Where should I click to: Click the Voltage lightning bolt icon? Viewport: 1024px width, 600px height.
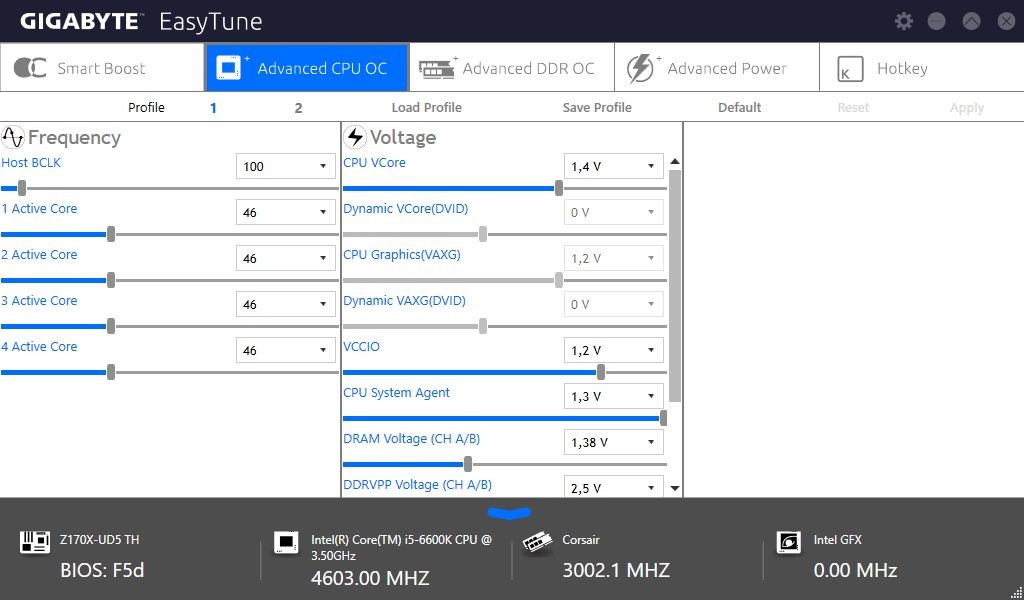[355, 137]
